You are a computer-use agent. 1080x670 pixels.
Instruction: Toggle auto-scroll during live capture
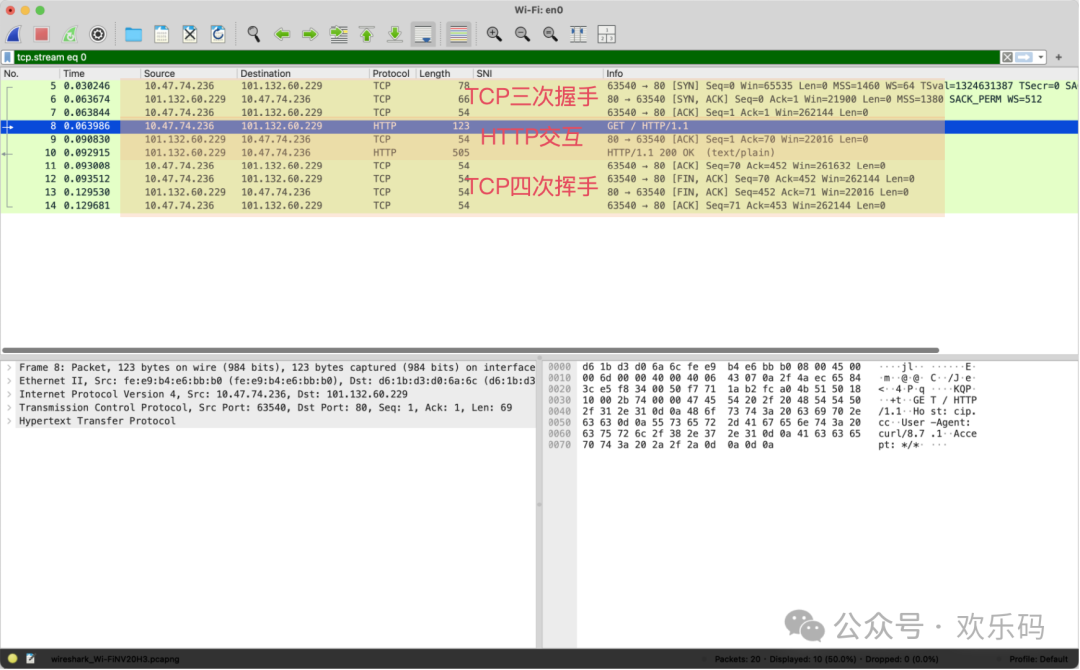click(x=423, y=34)
